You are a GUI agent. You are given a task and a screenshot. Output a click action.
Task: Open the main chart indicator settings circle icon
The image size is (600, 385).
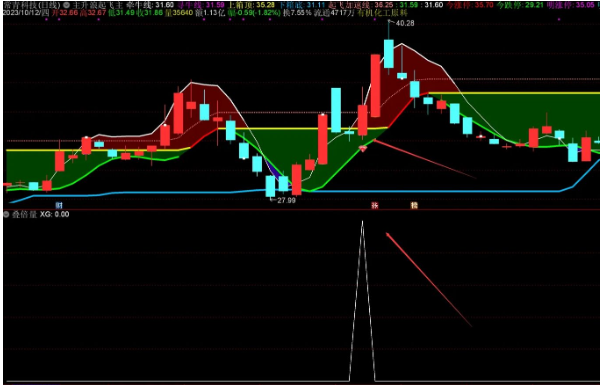(66, 5)
